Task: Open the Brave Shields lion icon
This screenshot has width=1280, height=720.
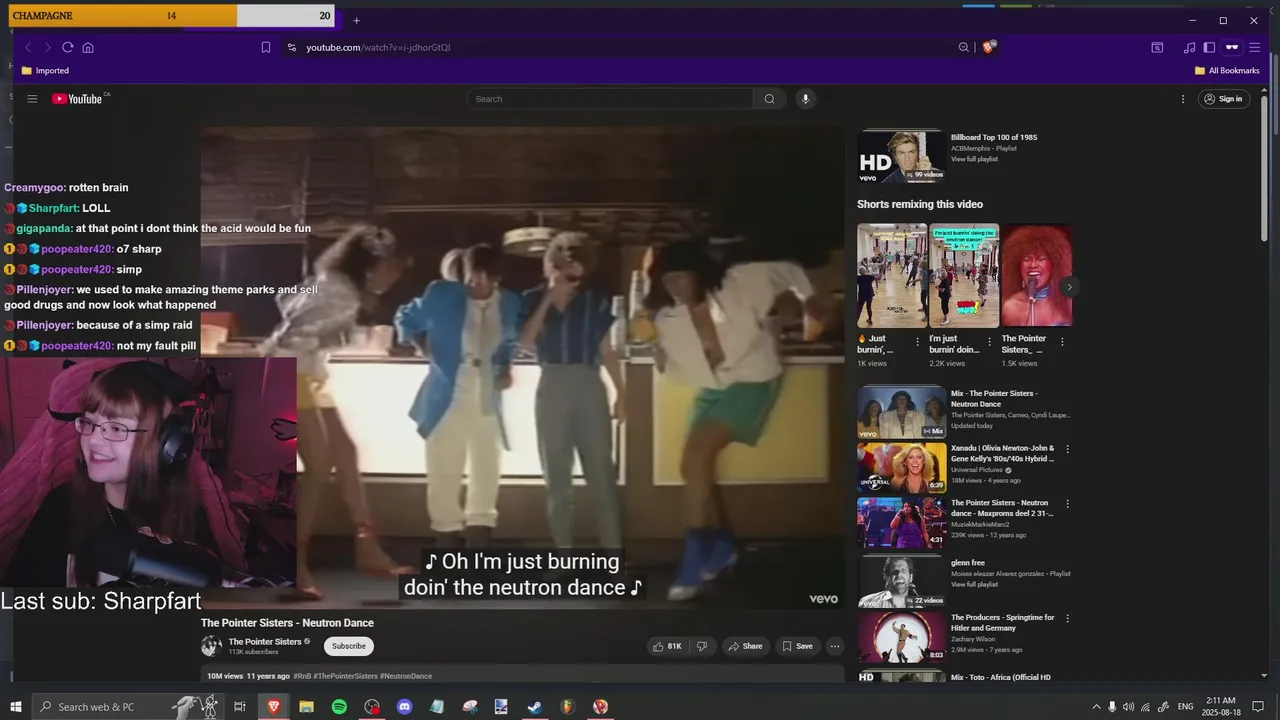Action: tap(989, 47)
